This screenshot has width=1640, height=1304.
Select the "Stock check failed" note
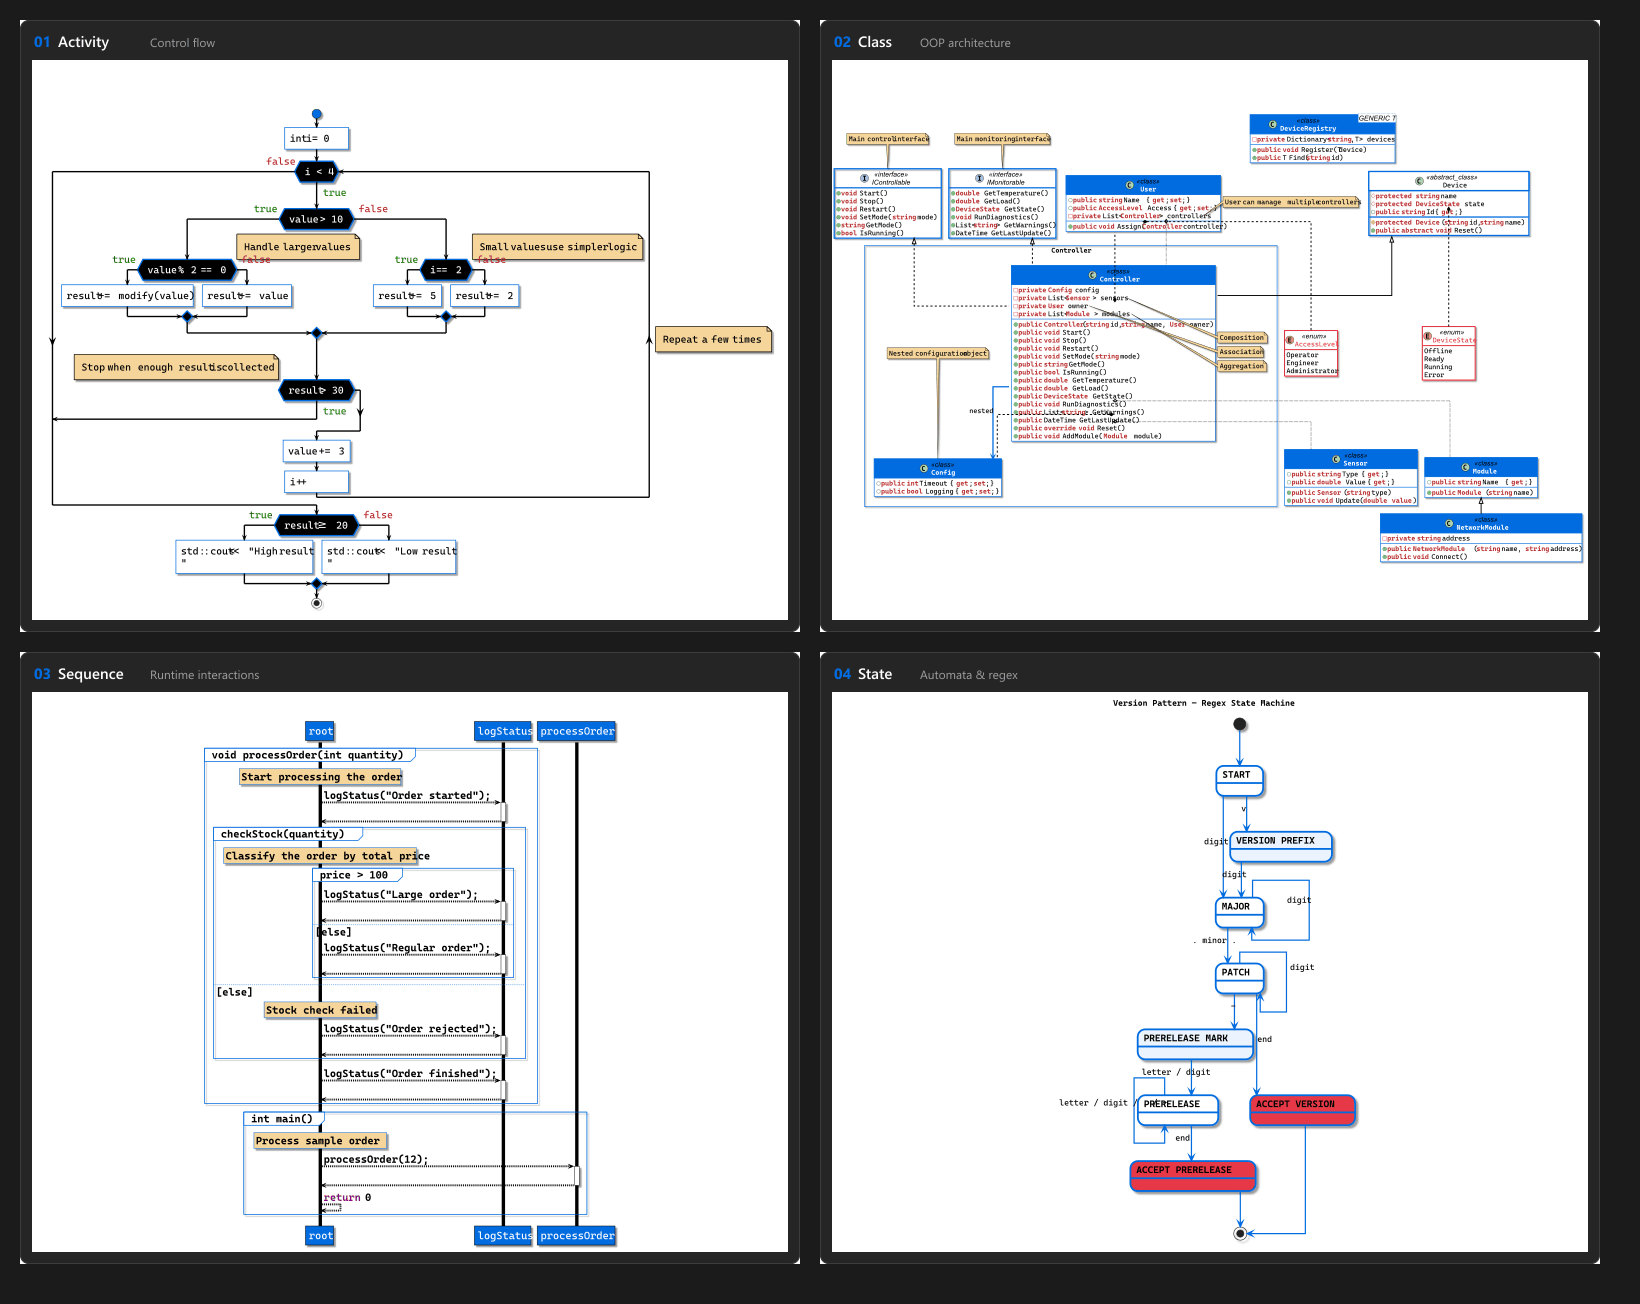coord(321,1010)
